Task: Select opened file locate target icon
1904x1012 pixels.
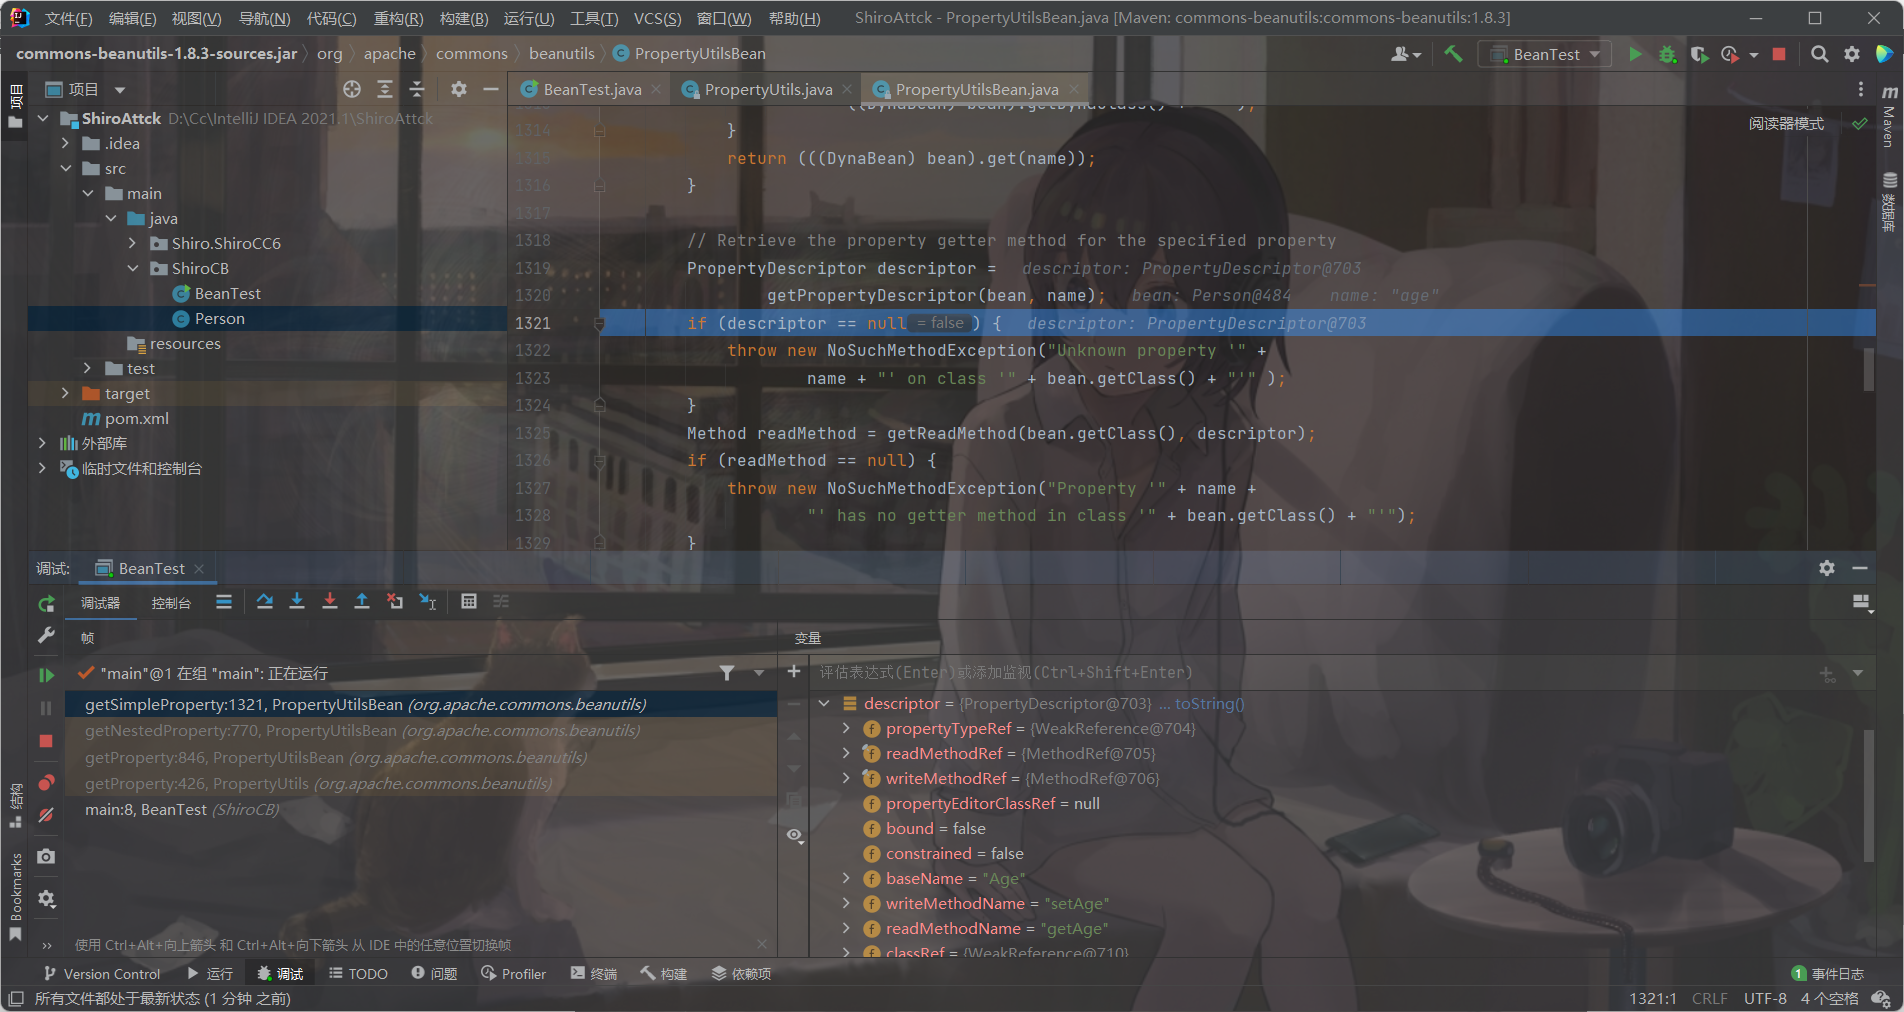Action: point(352,89)
